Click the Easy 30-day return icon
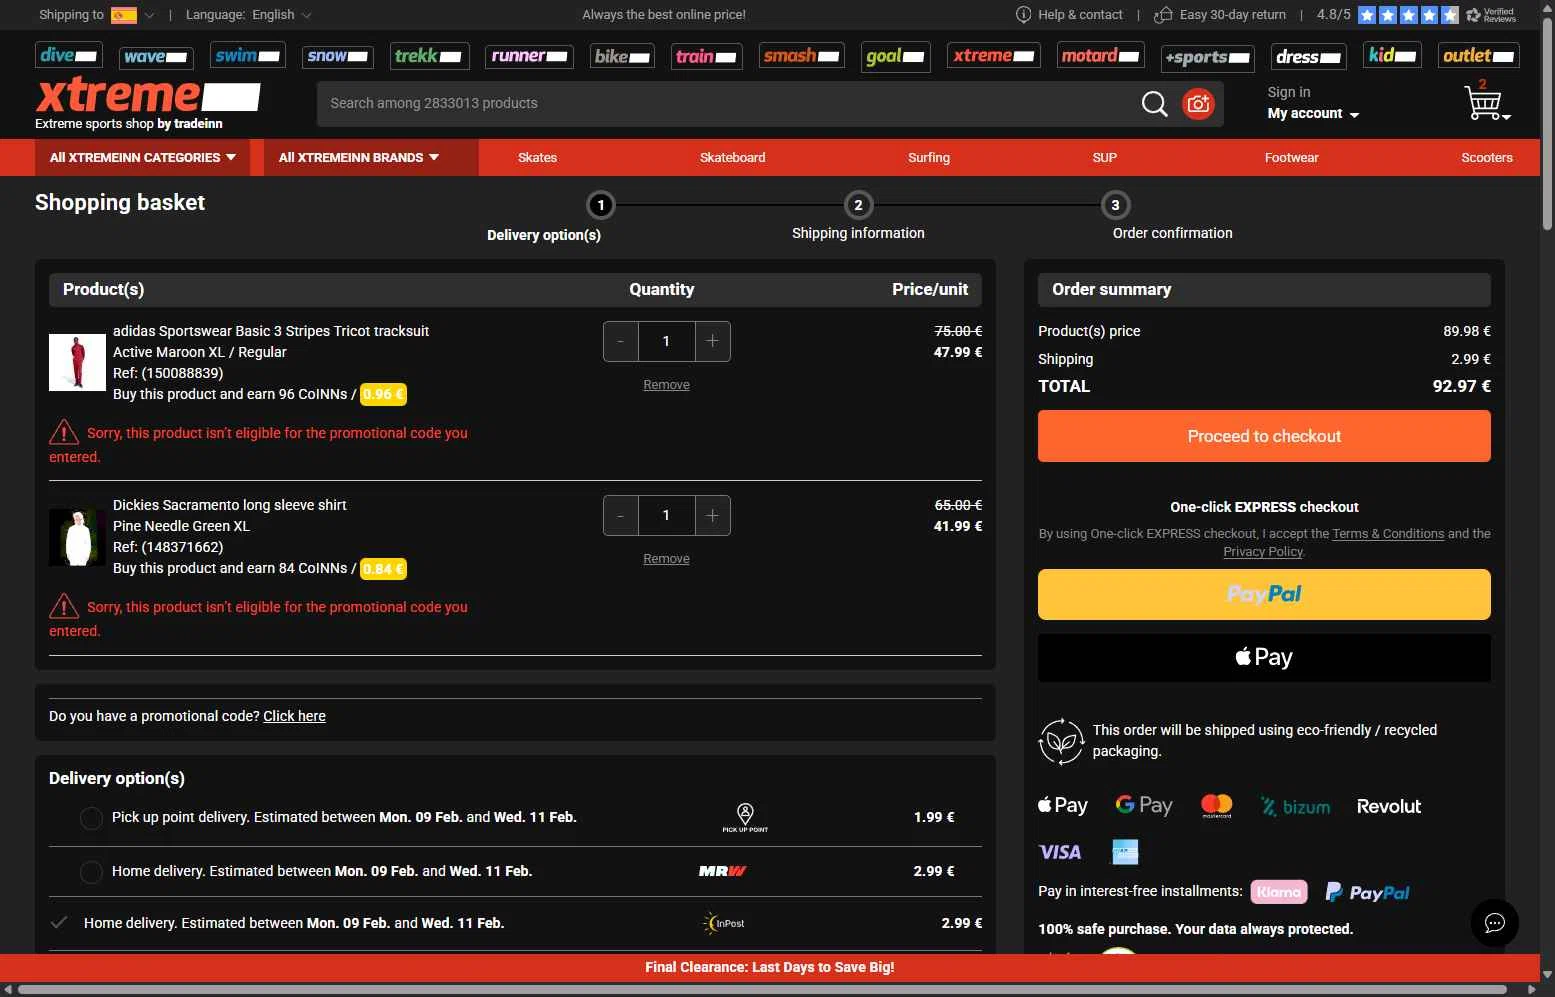 pos(1162,15)
